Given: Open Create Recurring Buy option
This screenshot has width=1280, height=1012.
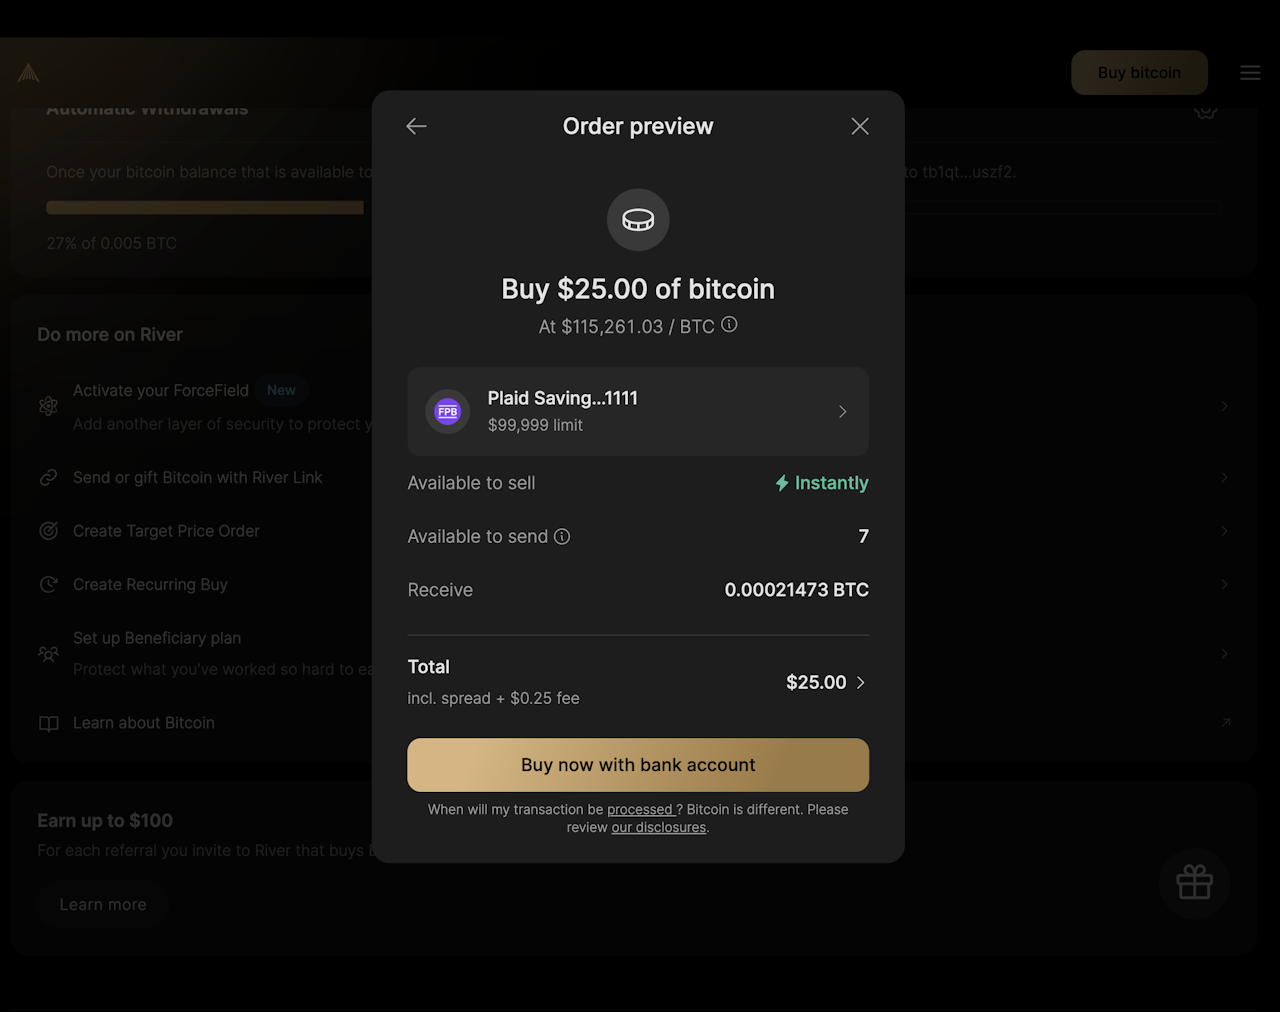Looking at the screenshot, I should point(150,585).
